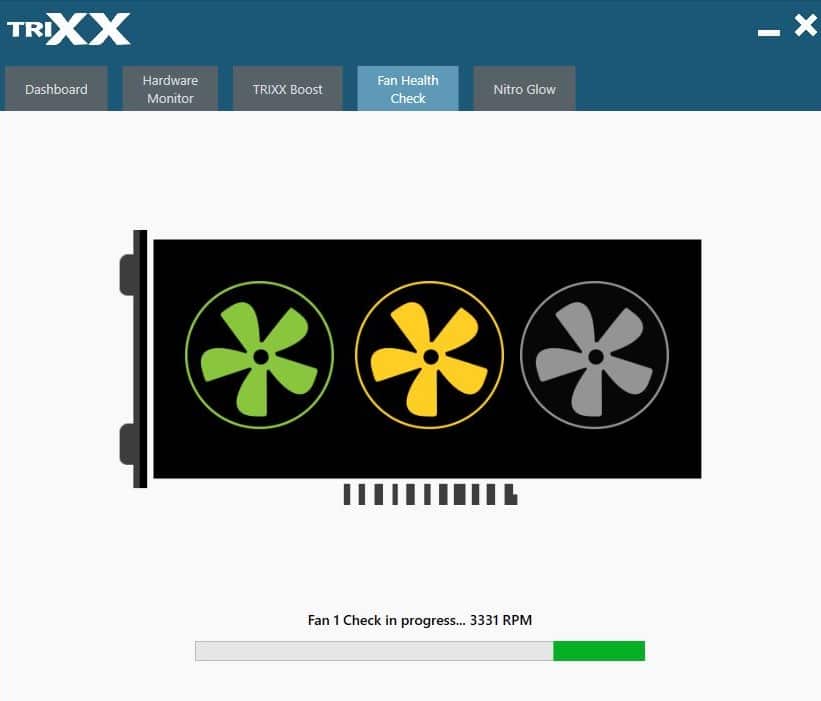Click the PCIe connector graphic below the card
The image size is (821, 701).
[x=430, y=494]
